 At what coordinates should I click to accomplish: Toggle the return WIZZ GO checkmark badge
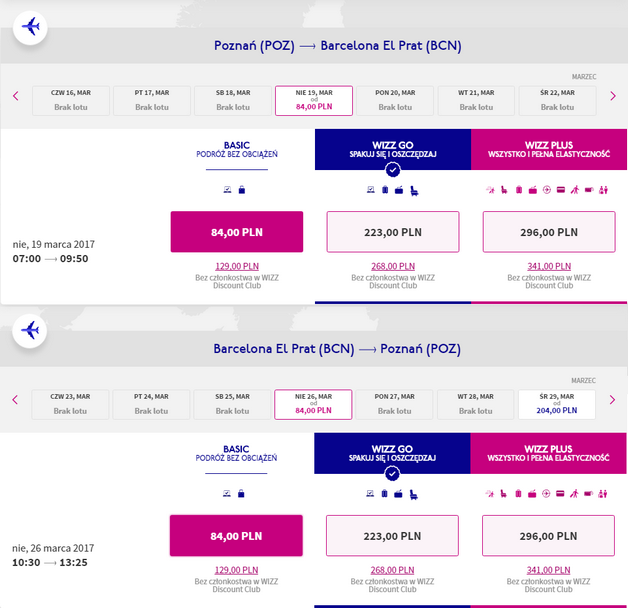point(393,473)
